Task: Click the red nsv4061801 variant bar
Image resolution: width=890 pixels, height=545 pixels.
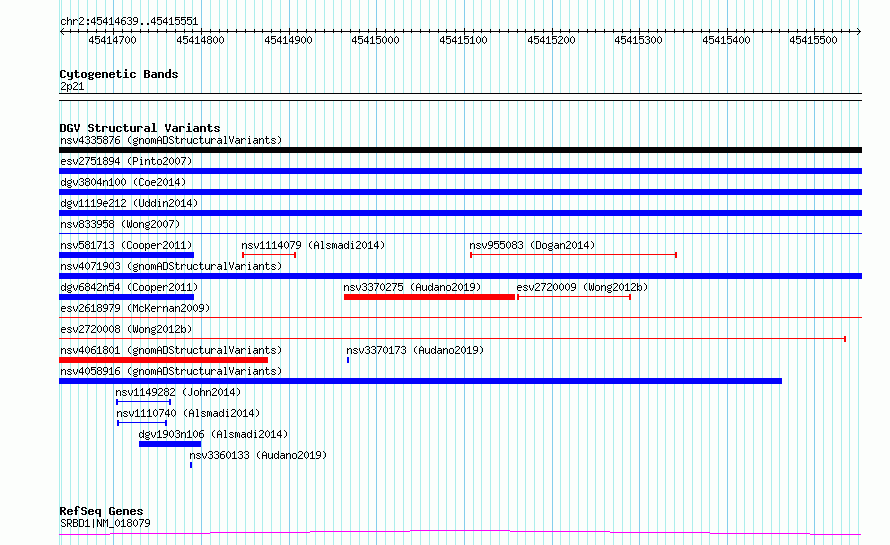Action: click(x=163, y=360)
